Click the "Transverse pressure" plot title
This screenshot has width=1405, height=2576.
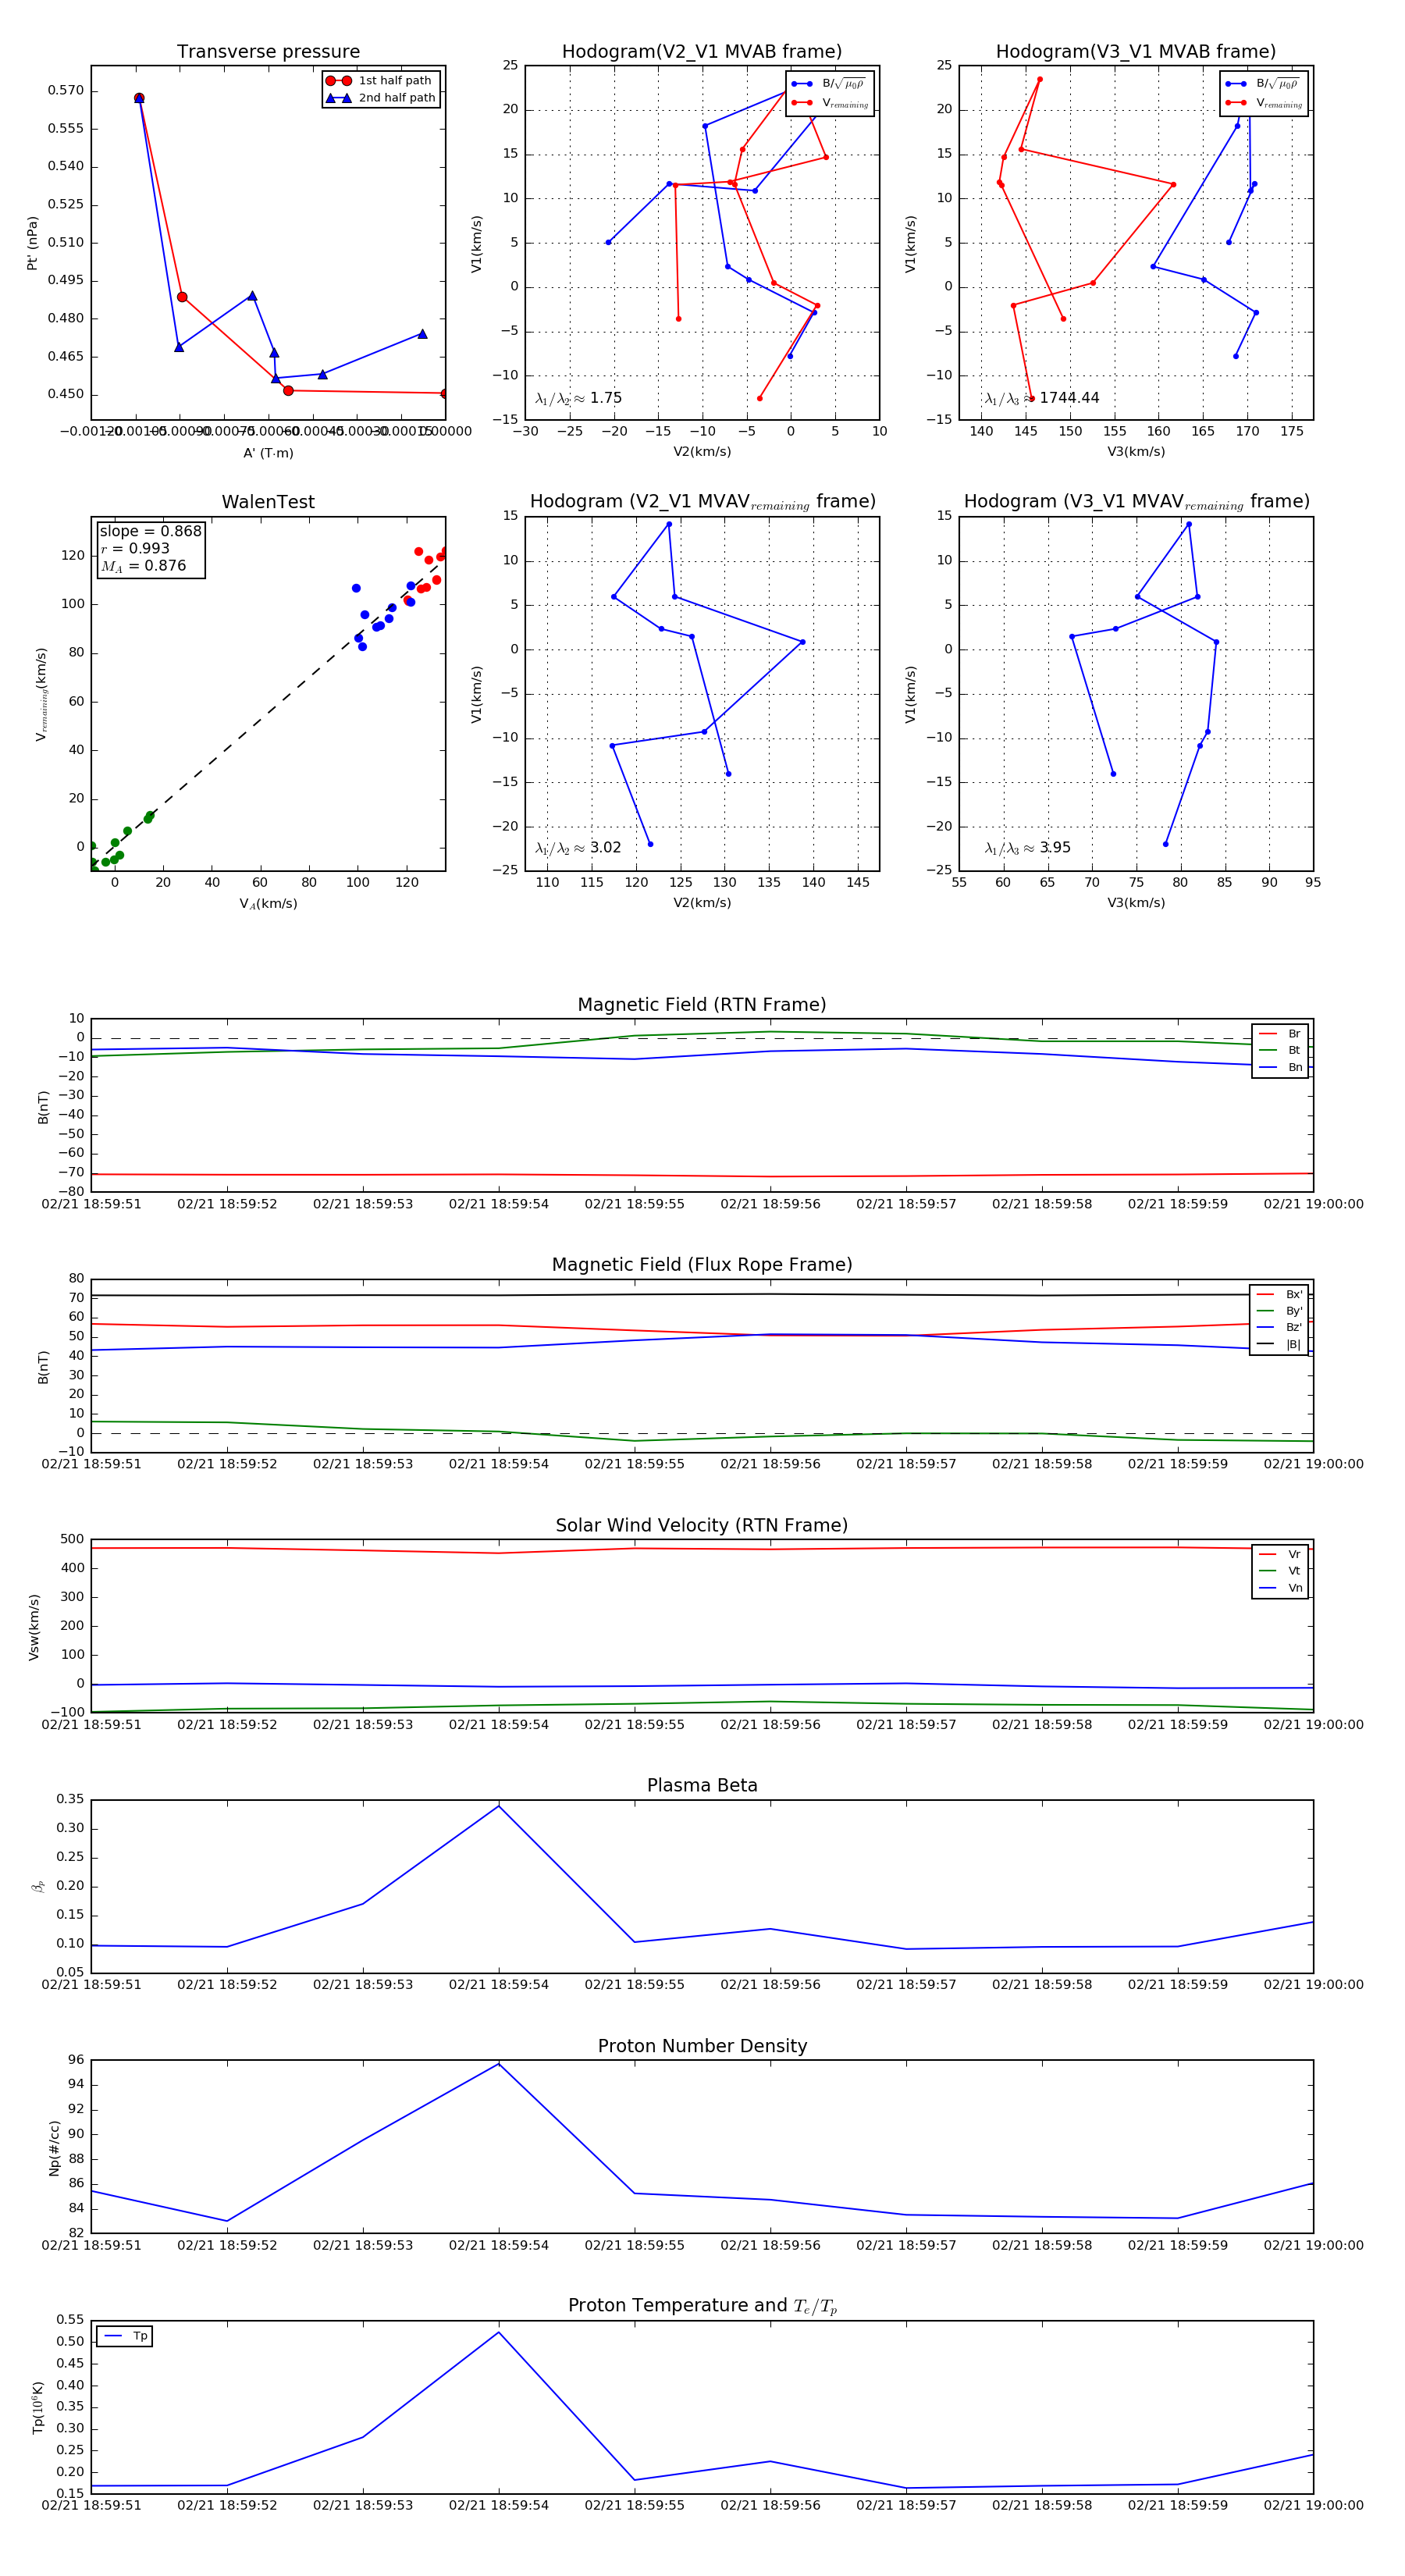pos(268,52)
